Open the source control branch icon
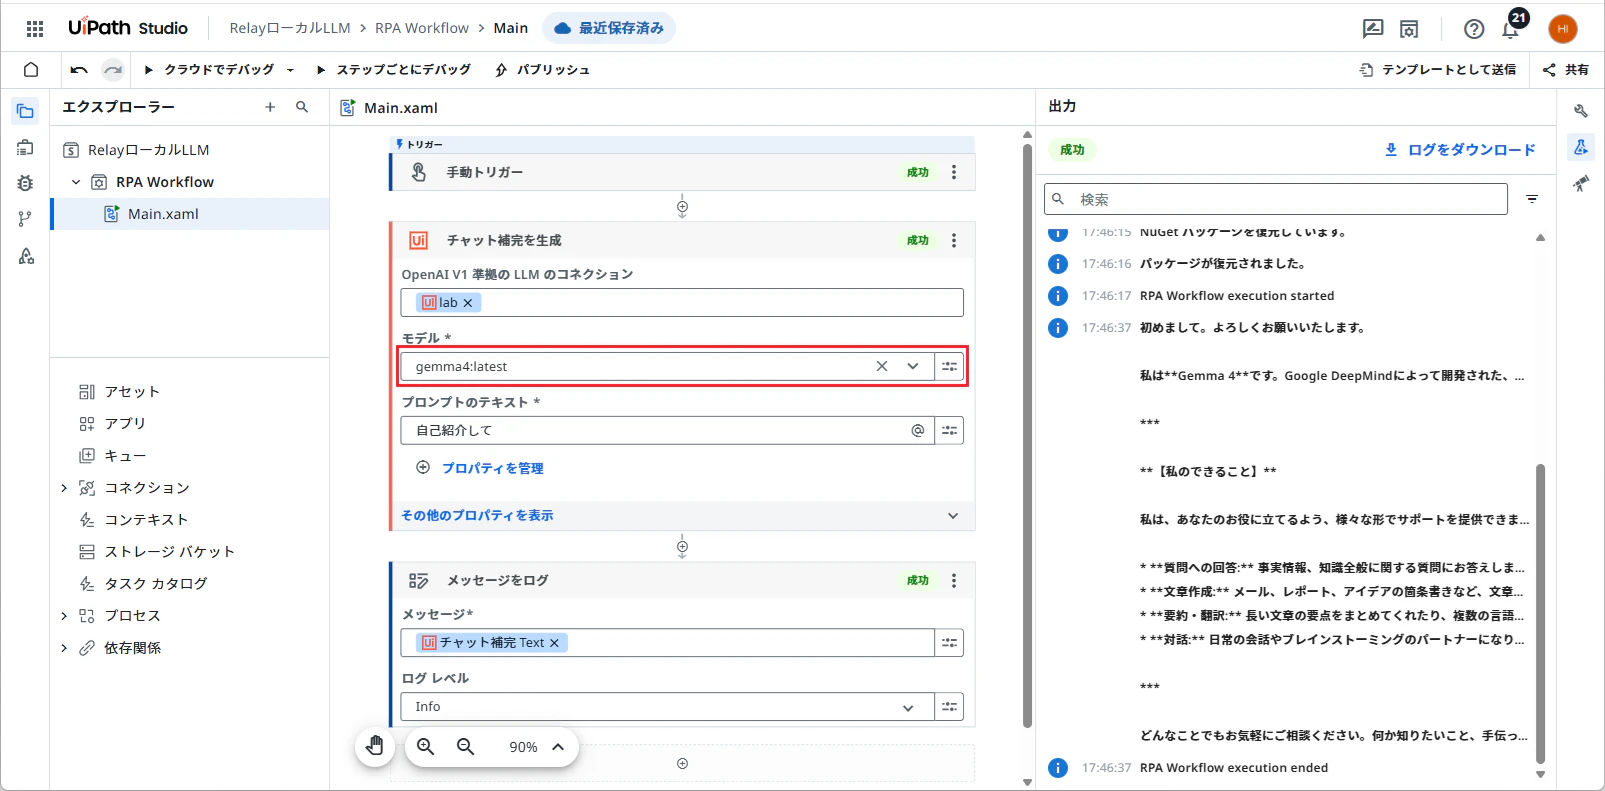This screenshot has height=791, width=1605. click(26, 219)
